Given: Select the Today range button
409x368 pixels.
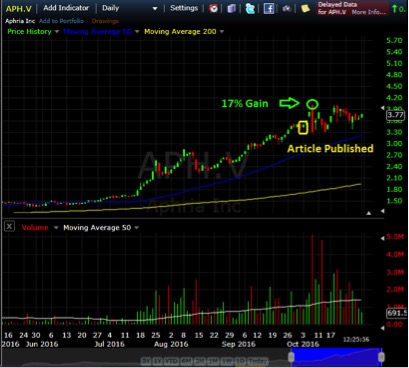Looking at the screenshot, I should click(x=257, y=361).
